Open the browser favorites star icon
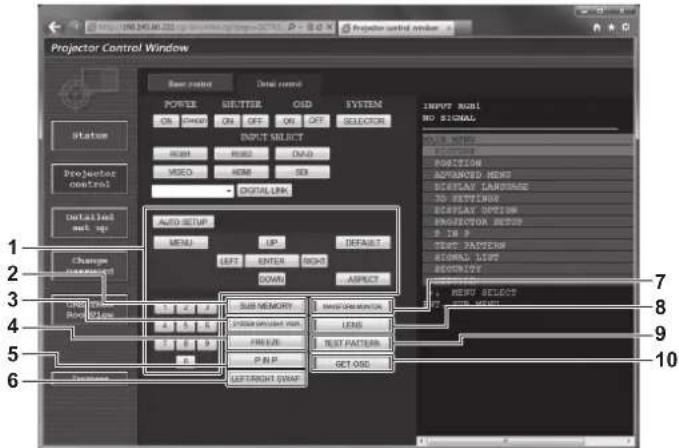Image resolution: width=679 pixels, height=448 pixels. coord(611,27)
